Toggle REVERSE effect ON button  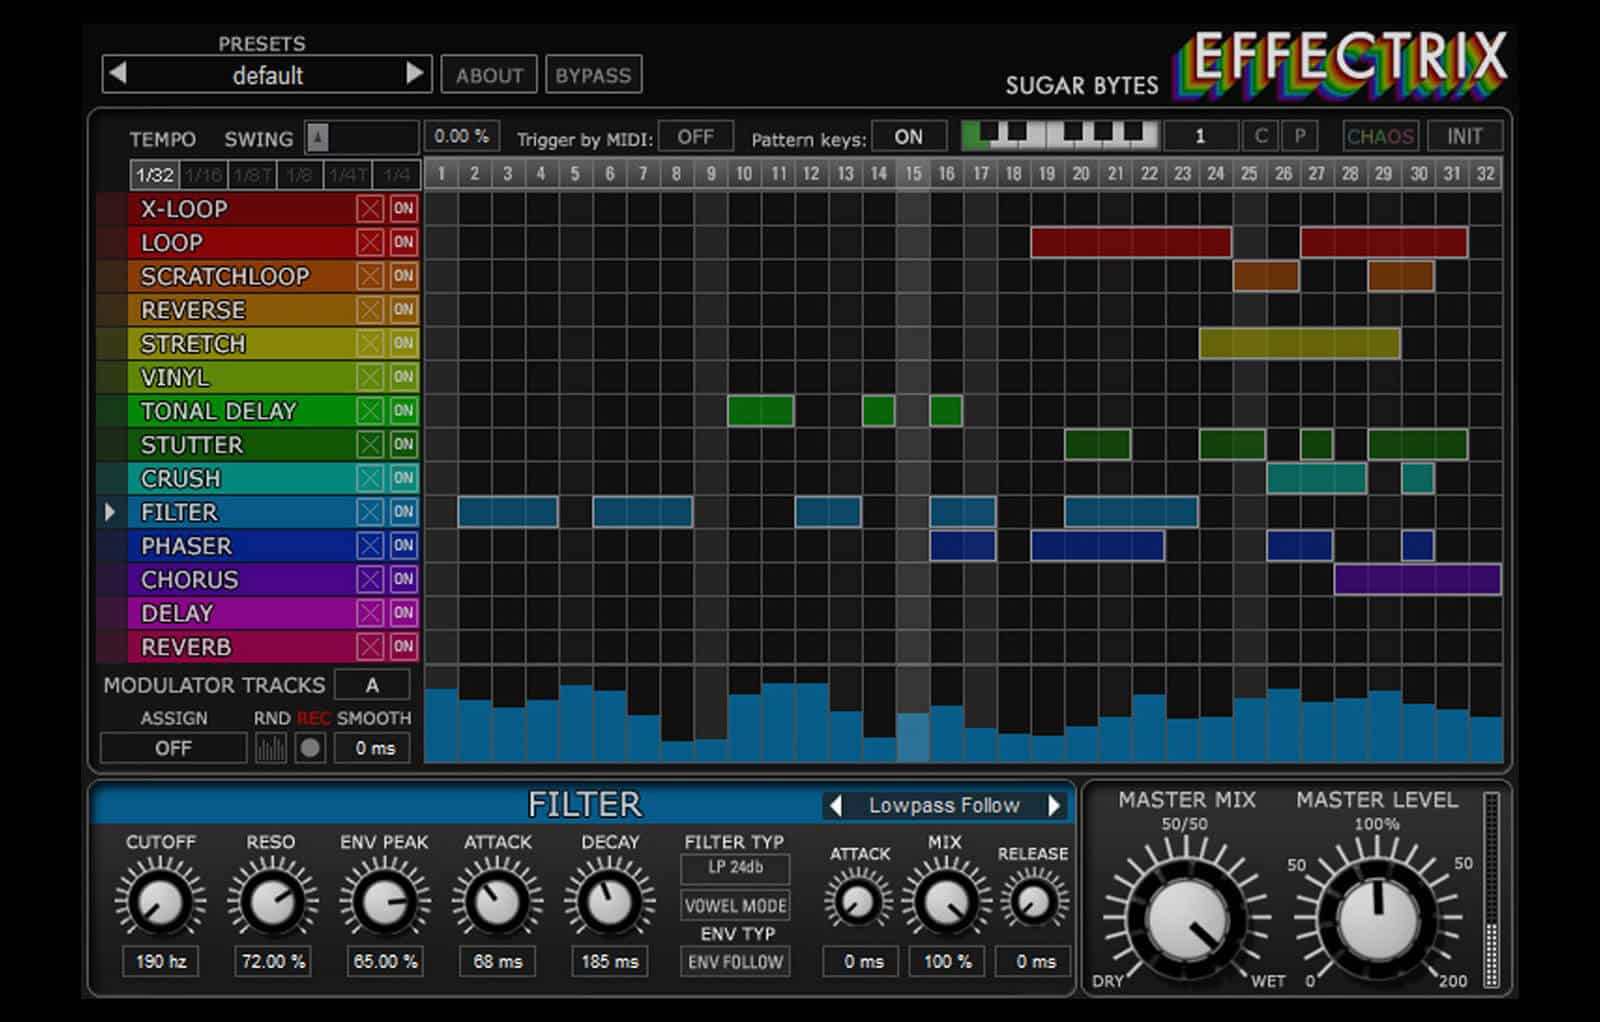403,310
